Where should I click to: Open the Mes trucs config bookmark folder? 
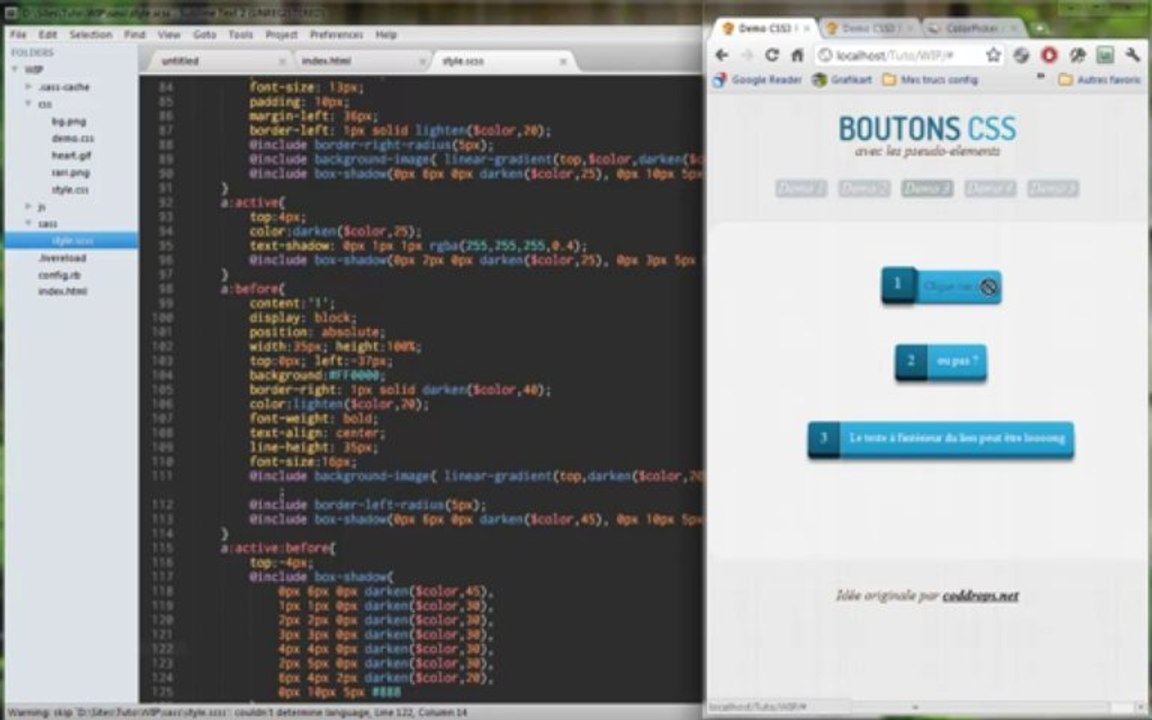pyautogui.click(x=930, y=79)
